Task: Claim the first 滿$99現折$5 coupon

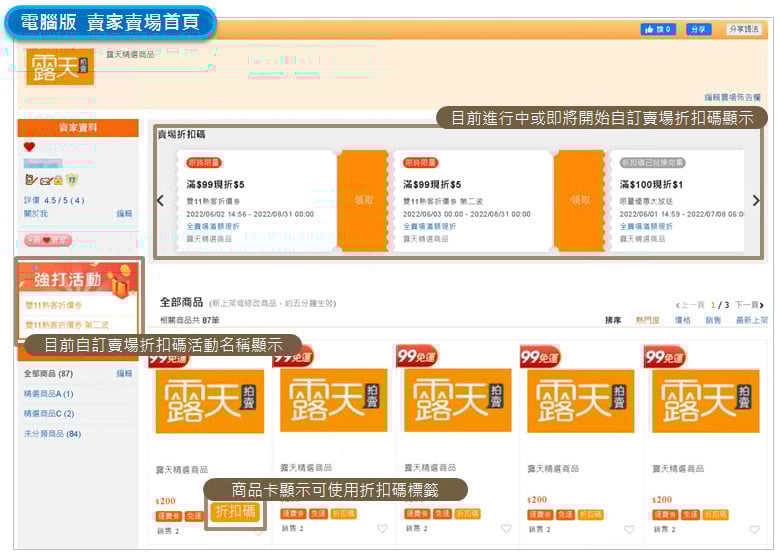Action: (363, 200)
